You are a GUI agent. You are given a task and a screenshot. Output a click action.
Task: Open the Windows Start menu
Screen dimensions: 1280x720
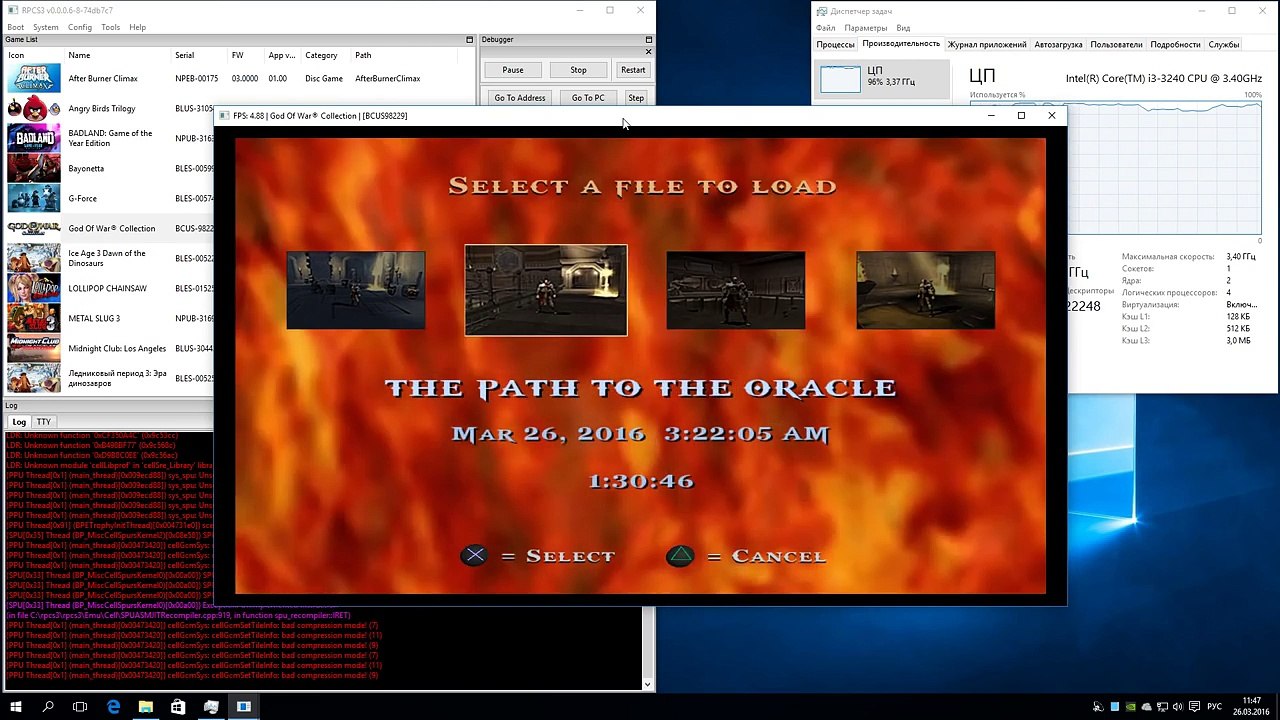[16, 707]
